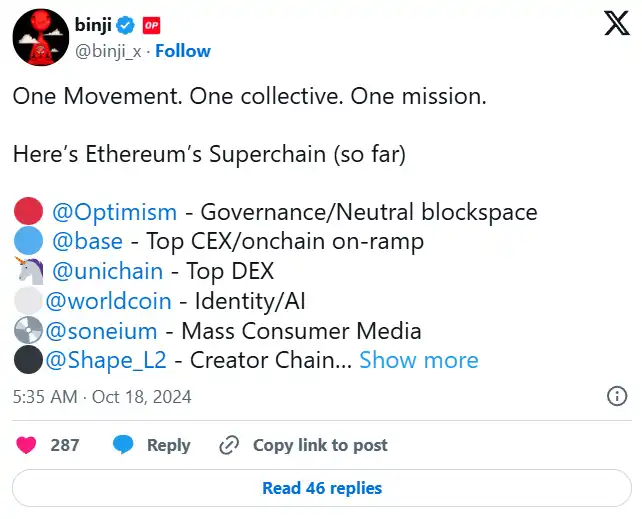
Task: Click the blue verified badge
Action: [127, 26]
